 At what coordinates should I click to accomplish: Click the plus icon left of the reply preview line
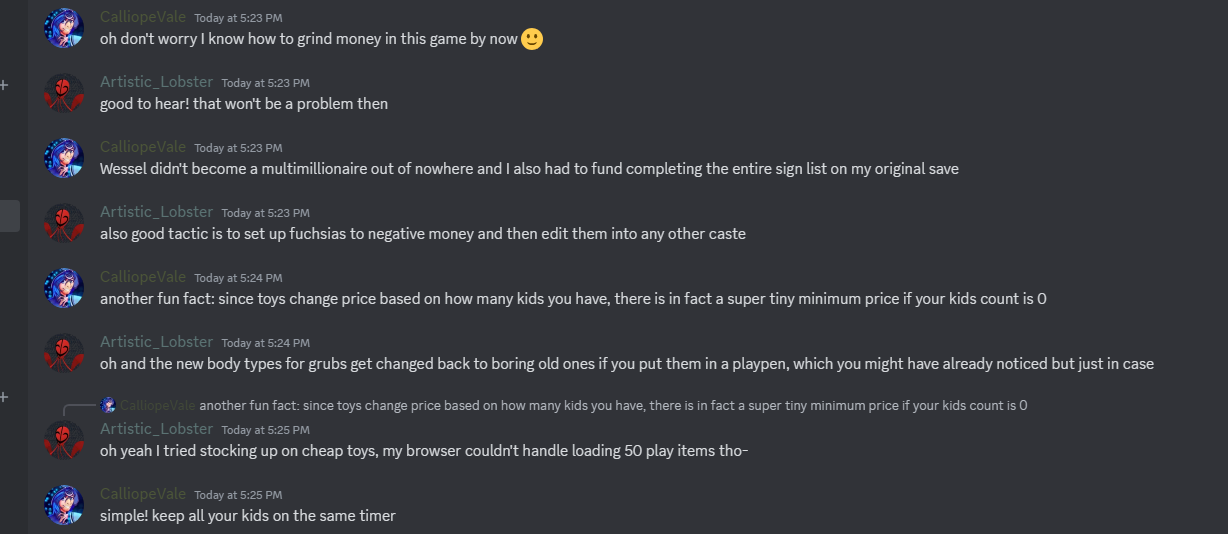(x=4, y=397)
